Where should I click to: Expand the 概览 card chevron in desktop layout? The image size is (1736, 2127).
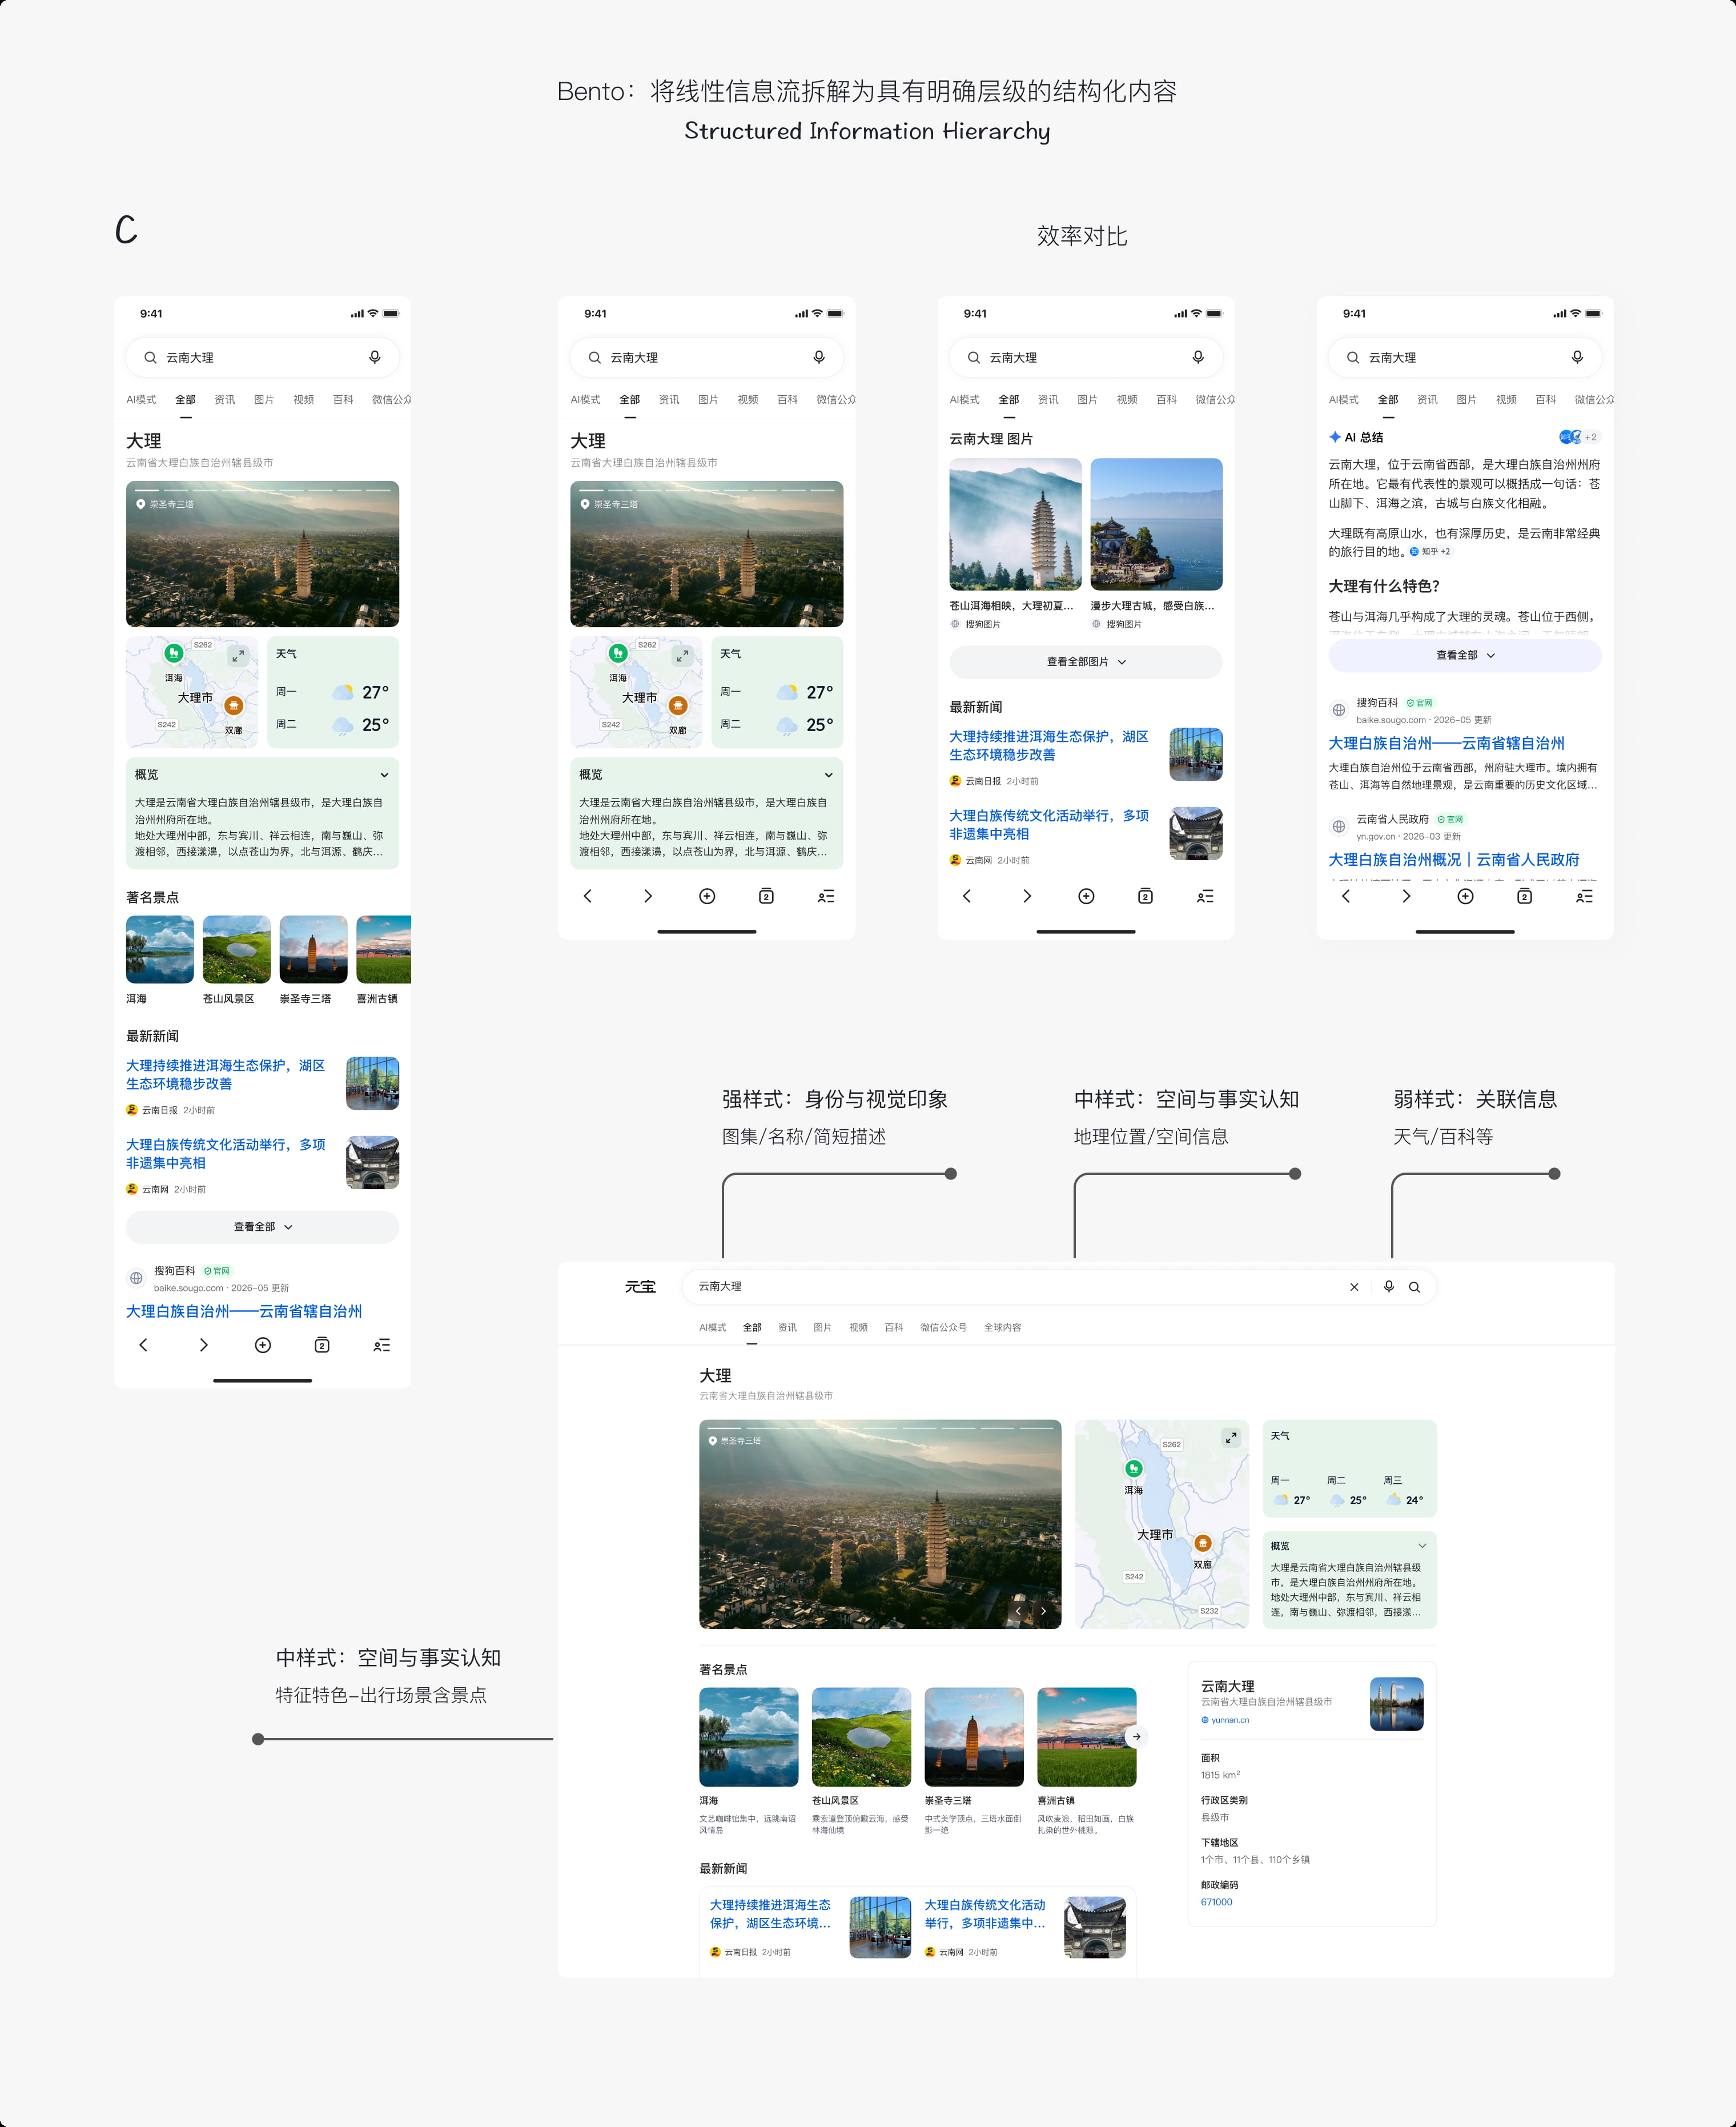pos(1422,1546)
